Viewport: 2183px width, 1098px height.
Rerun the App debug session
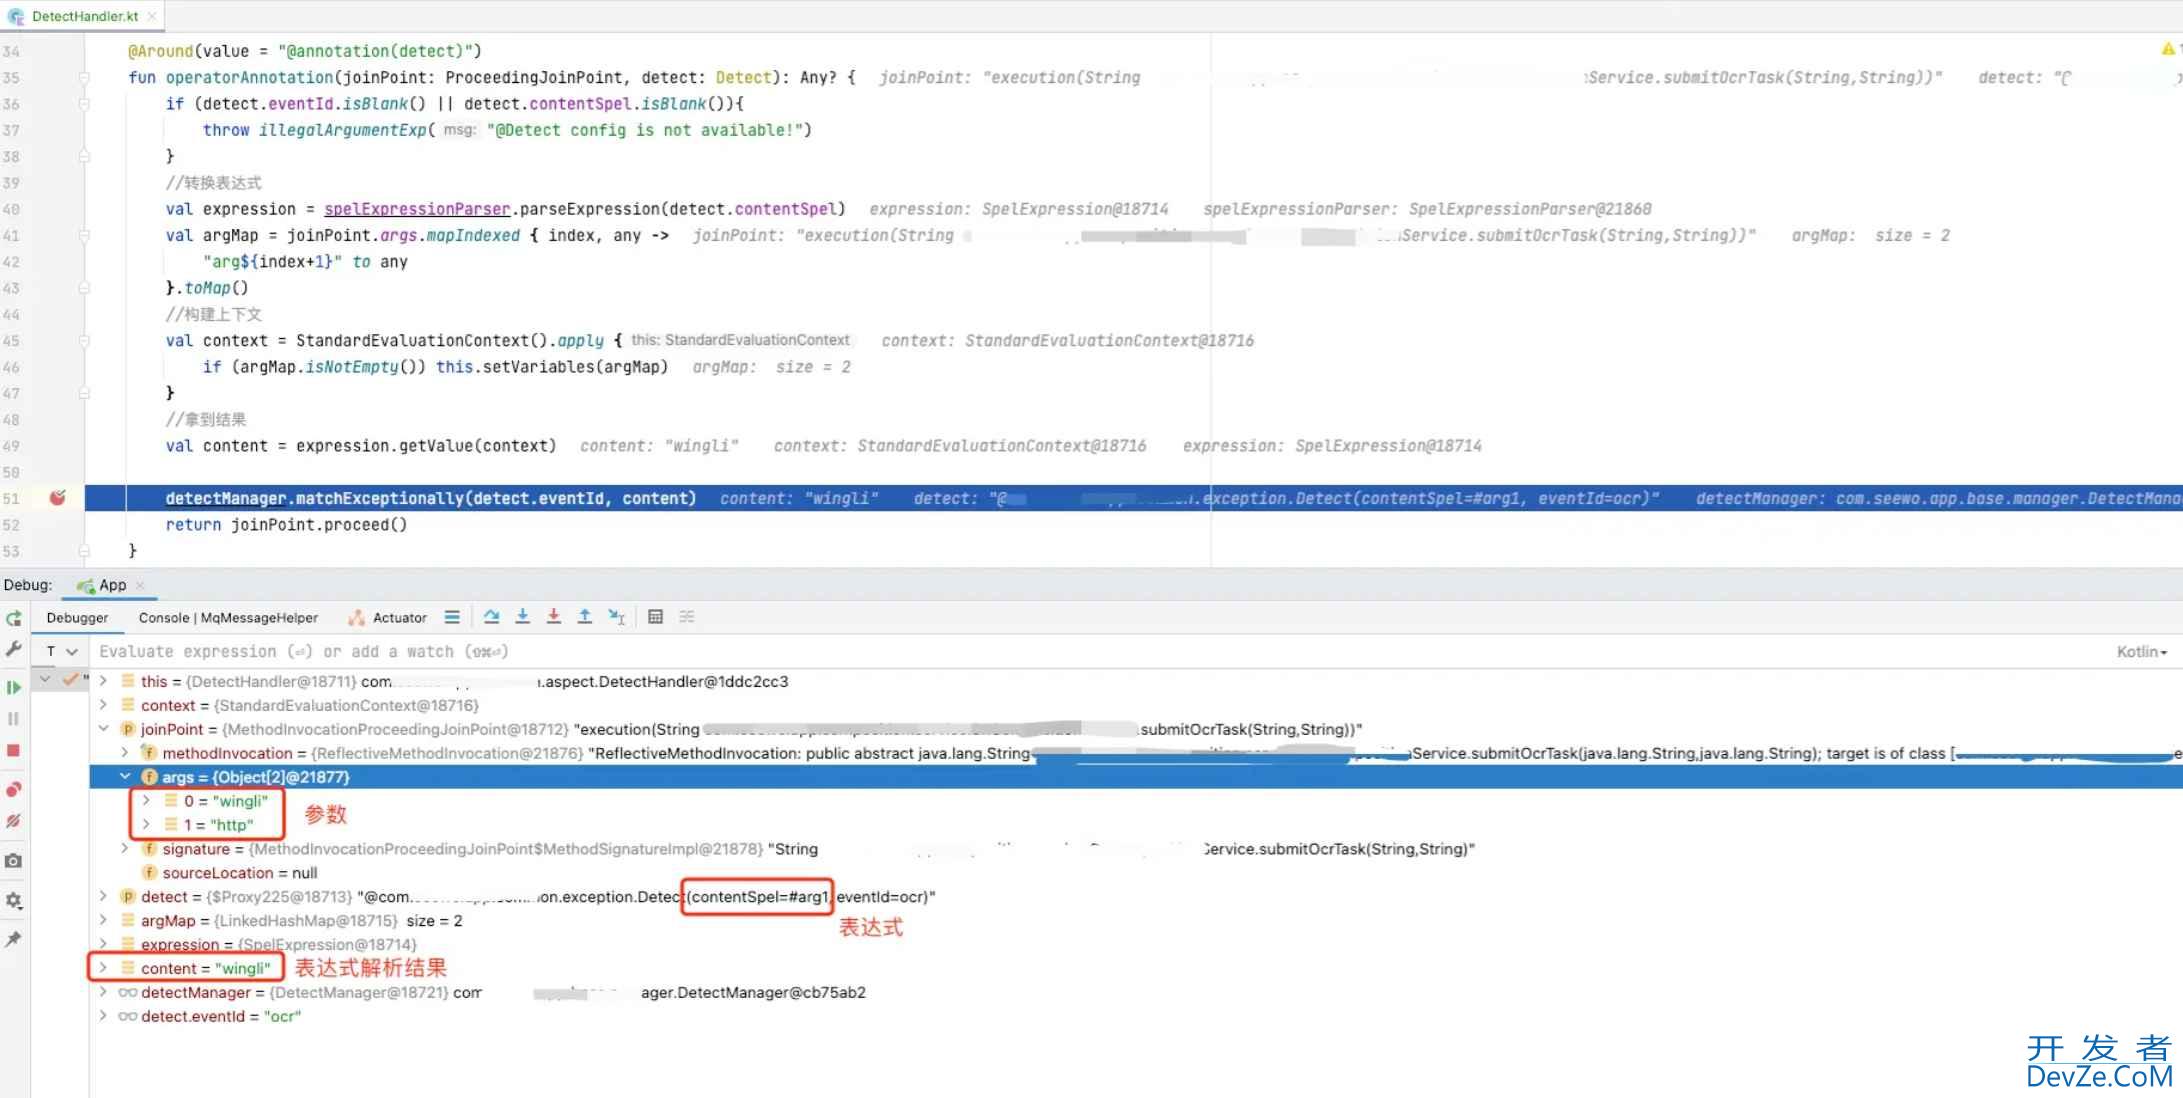[x=14, y=619]
